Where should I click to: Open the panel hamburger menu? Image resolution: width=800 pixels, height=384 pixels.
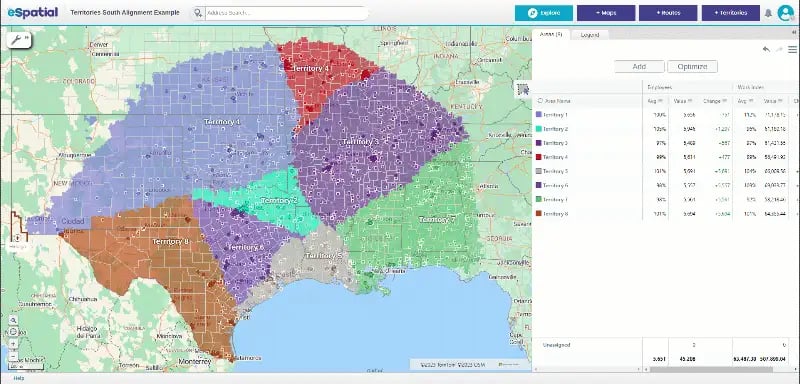[792, 49]
